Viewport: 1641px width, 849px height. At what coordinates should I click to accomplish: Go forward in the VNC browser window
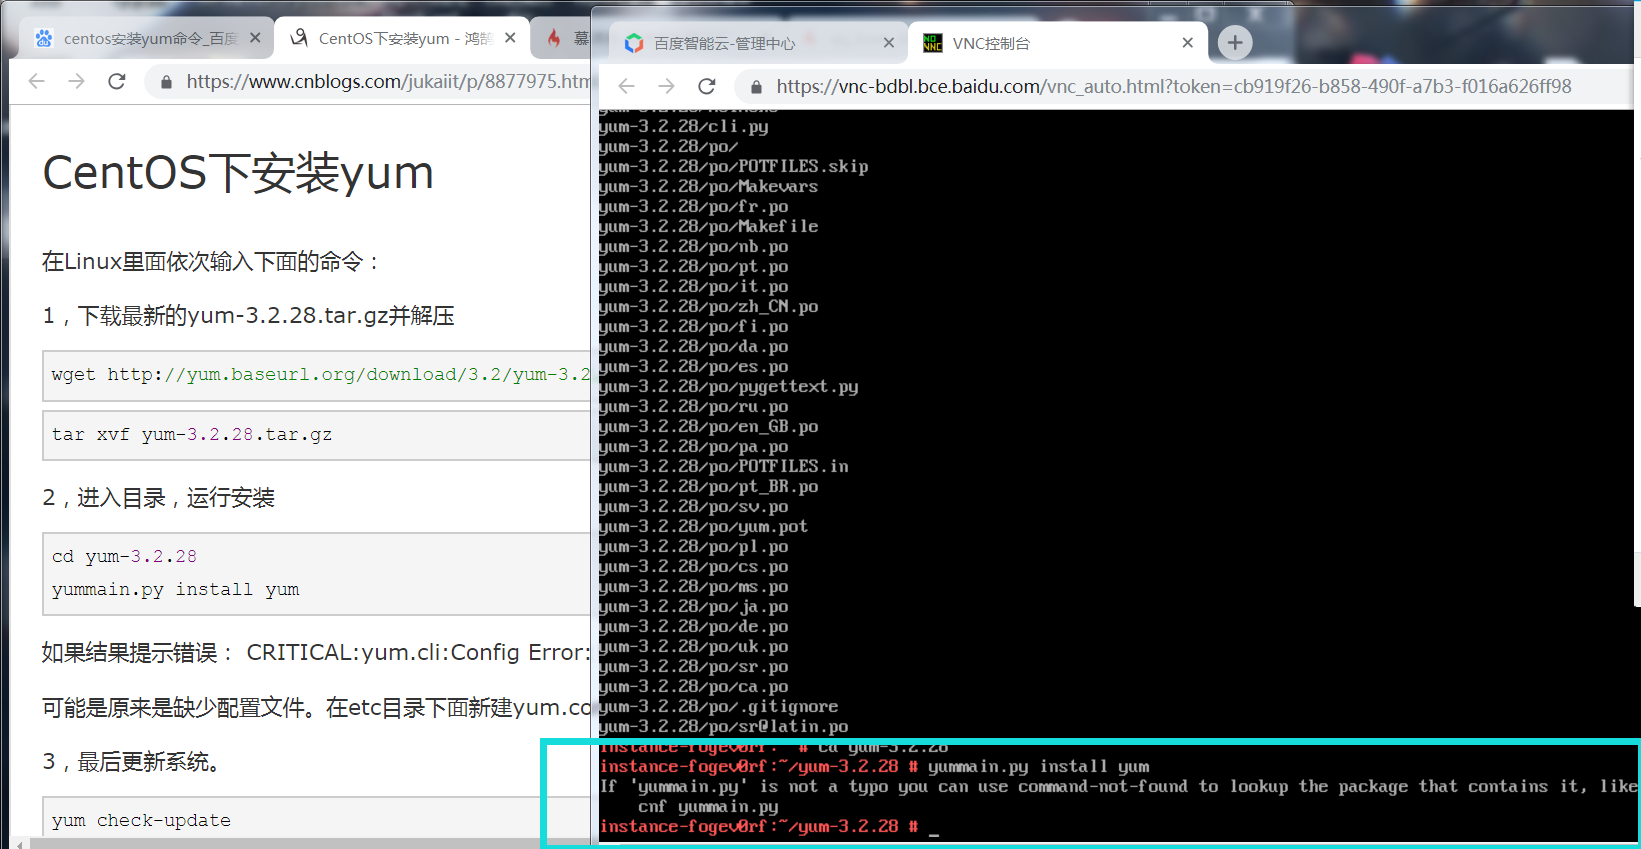[x=667, y=86]
